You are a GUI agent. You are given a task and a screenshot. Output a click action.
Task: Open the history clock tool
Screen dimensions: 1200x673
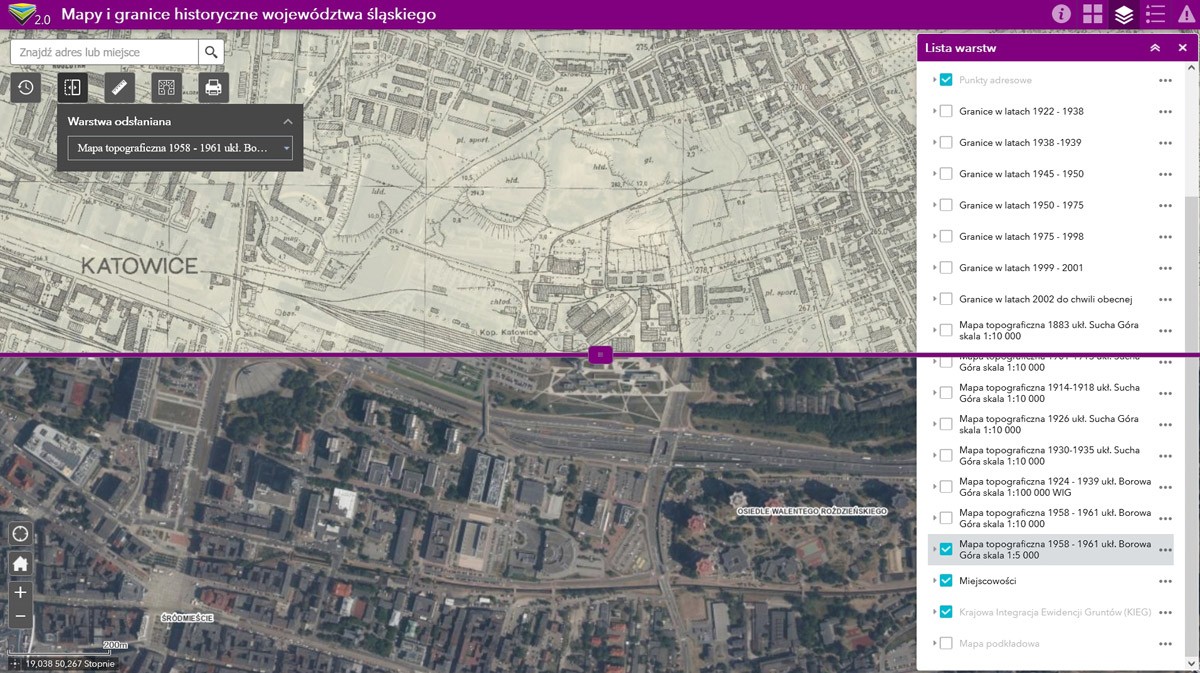pos(26,87)
